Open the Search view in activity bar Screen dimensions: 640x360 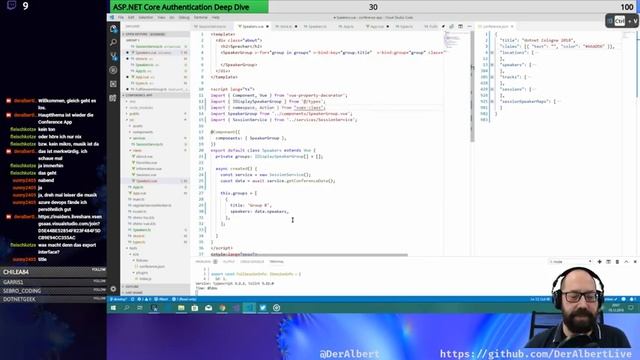point(113,42)
